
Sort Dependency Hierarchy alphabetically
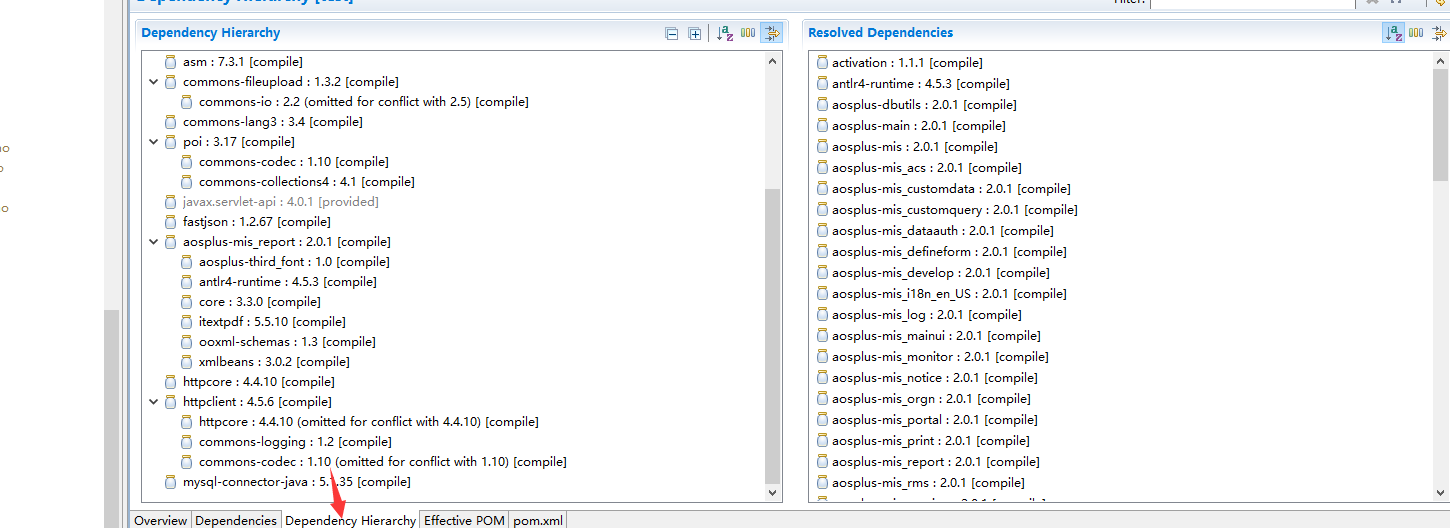725,33
